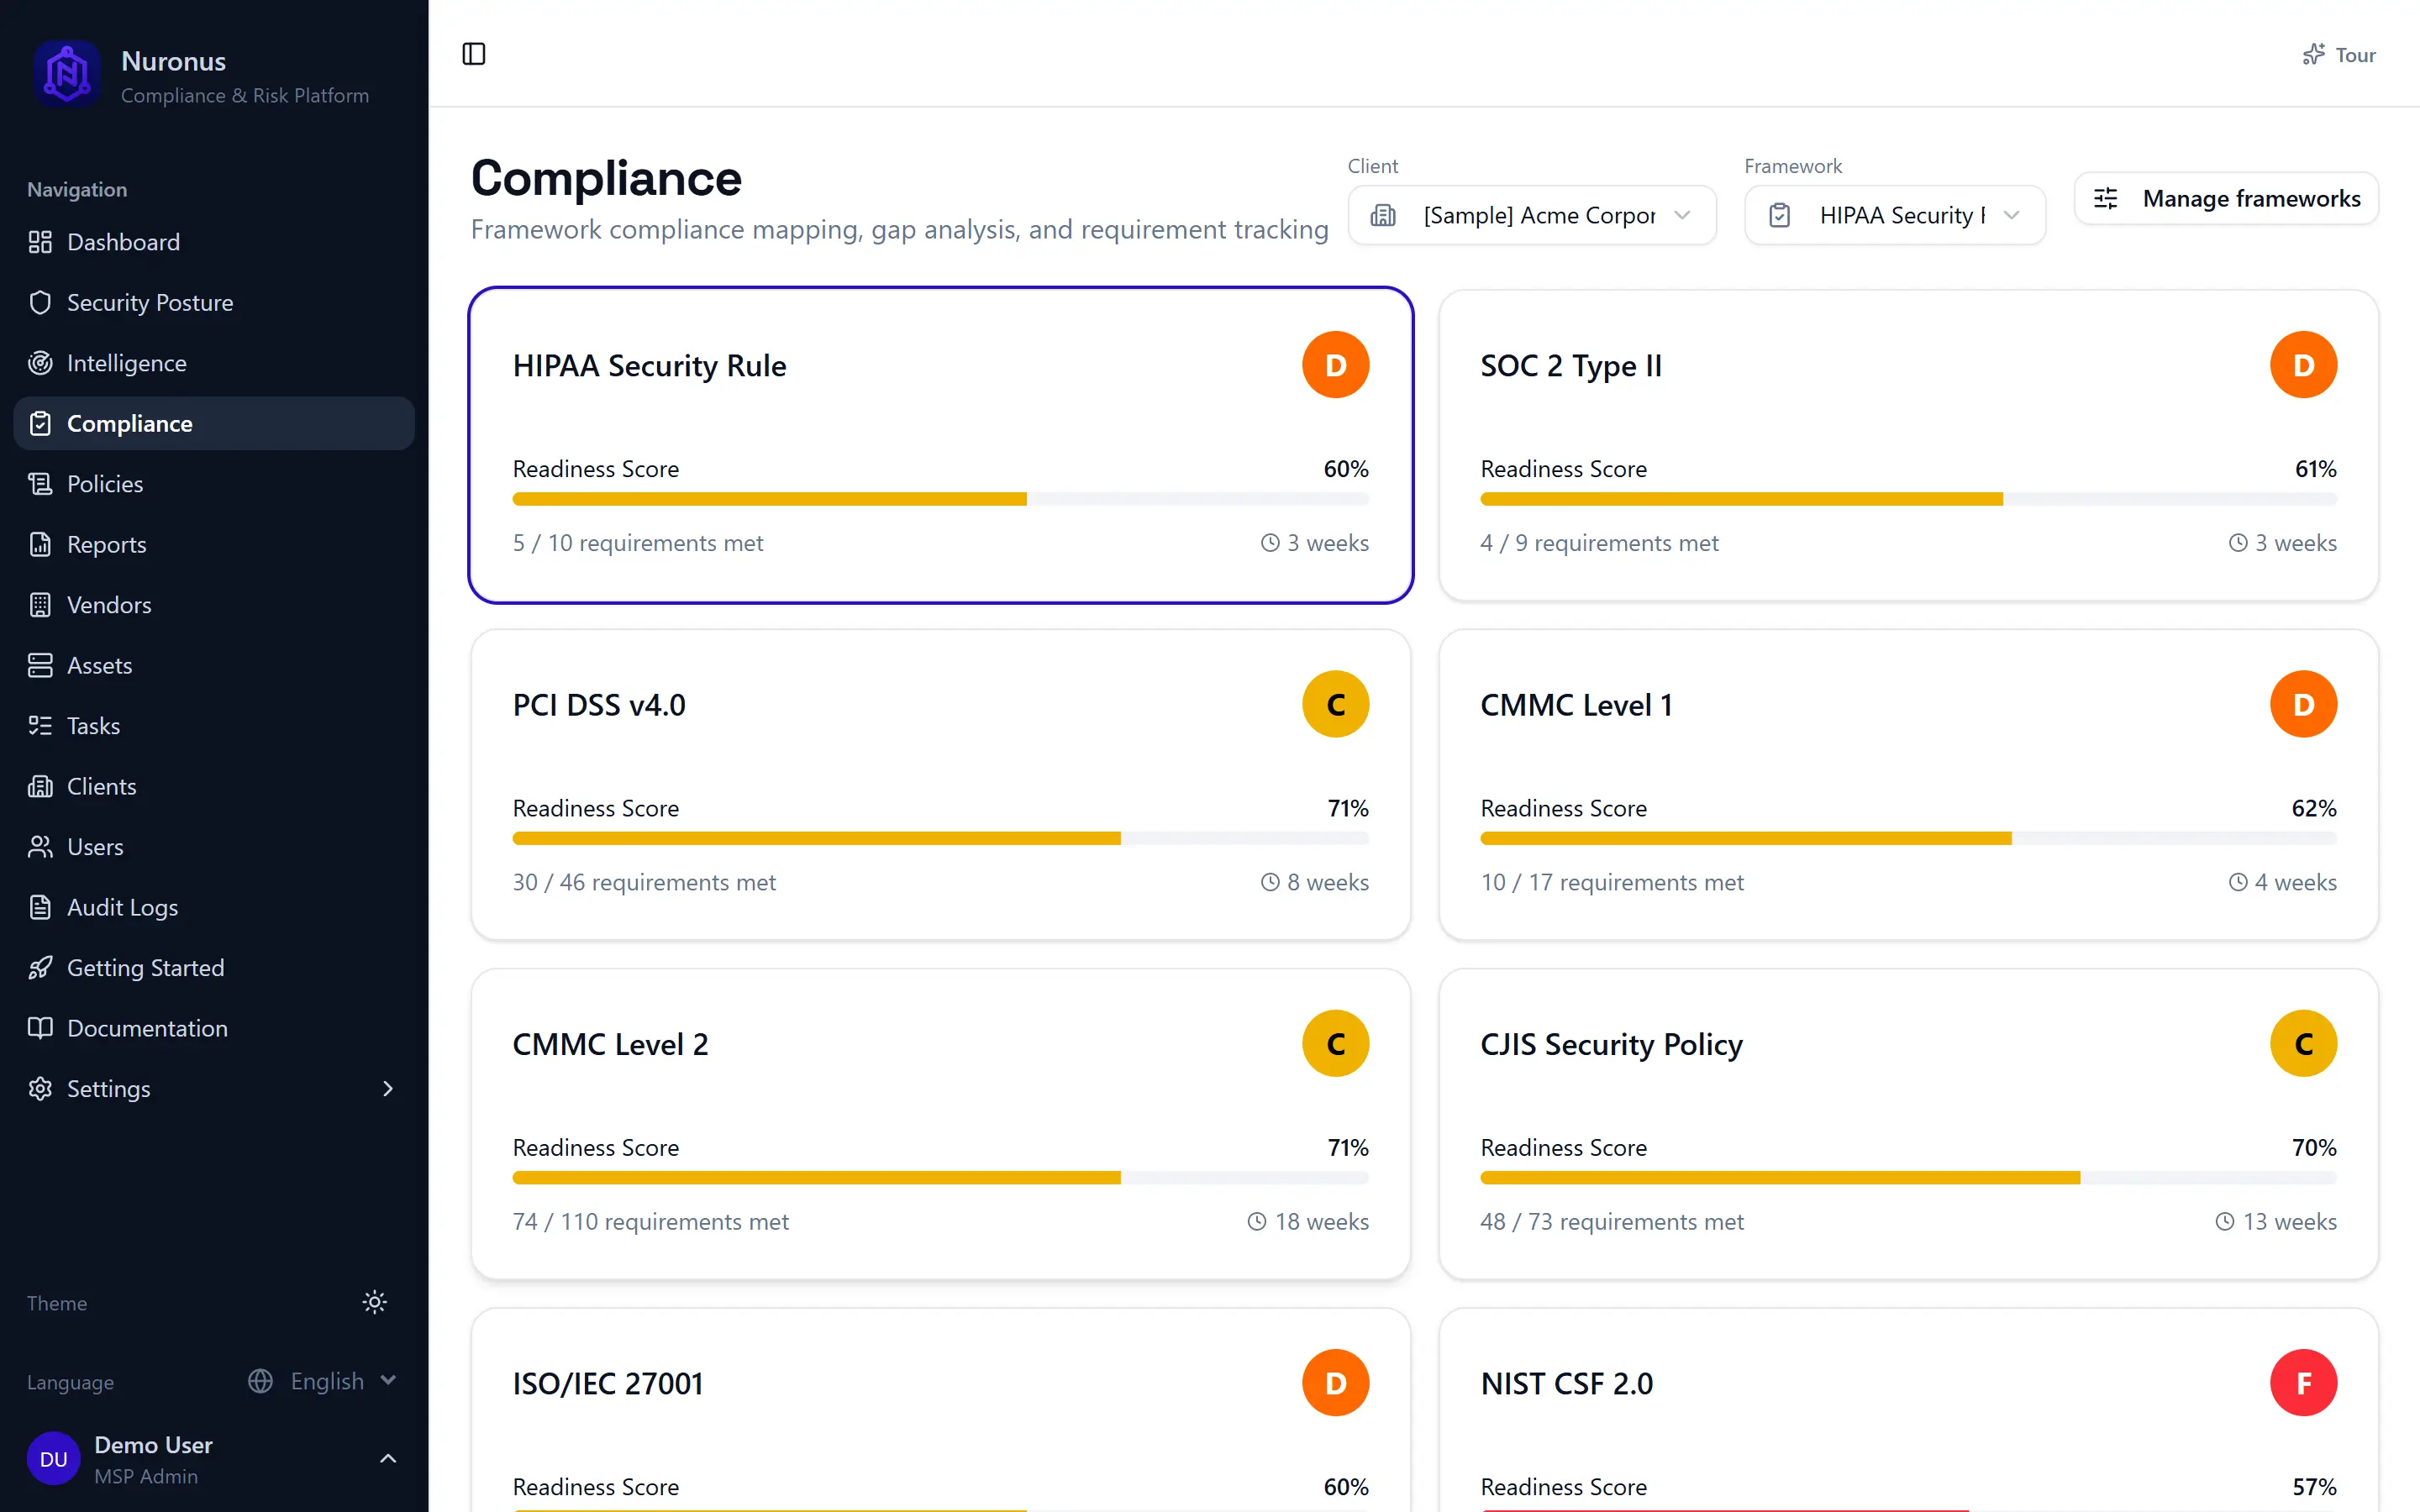Click the Tasks icon in sidebar

(40, 726)
